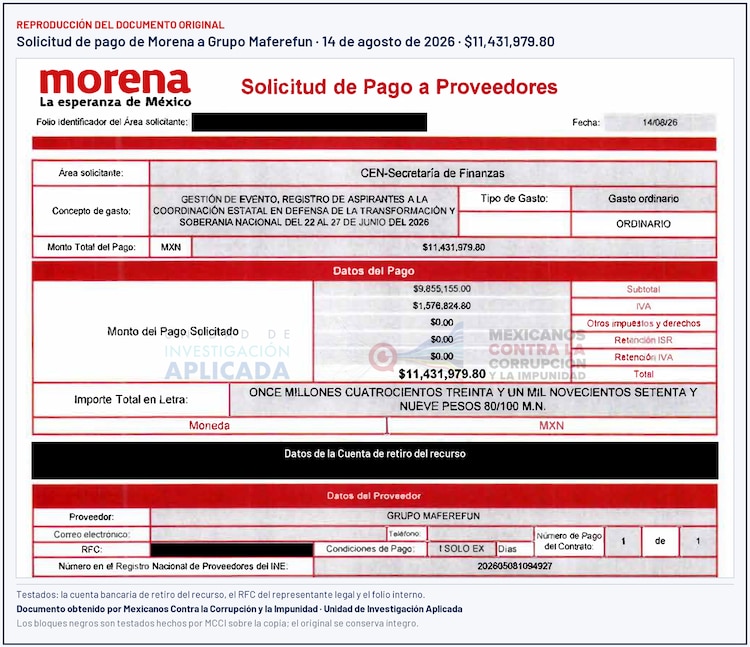Click the blacked-out Folio identificador field
The height and width of the screenshot is (647, 750).
pos(309,122)
